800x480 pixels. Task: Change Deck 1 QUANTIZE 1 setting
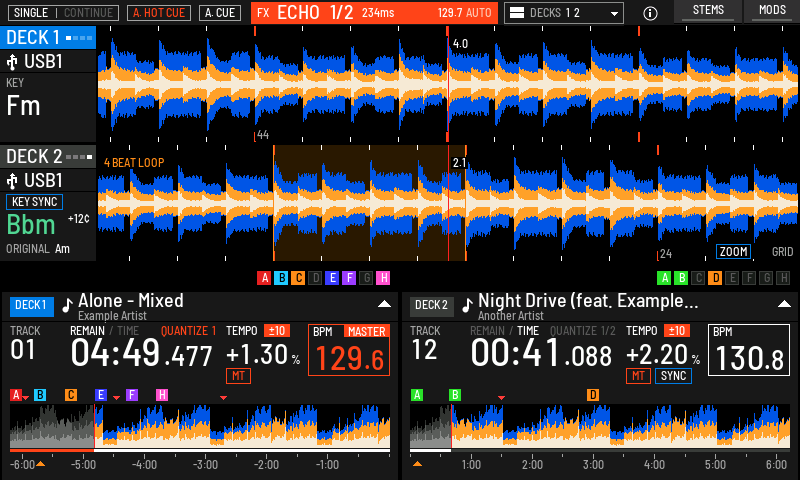pos(188,331)
